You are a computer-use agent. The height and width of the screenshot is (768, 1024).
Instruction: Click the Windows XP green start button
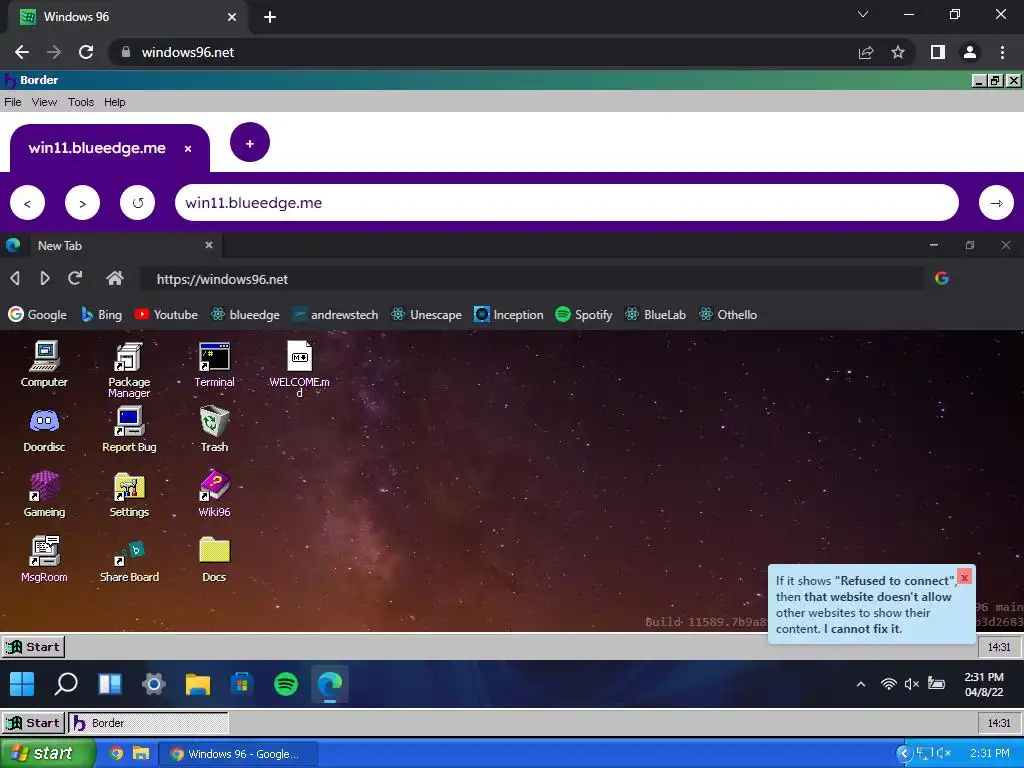[46, 753]
